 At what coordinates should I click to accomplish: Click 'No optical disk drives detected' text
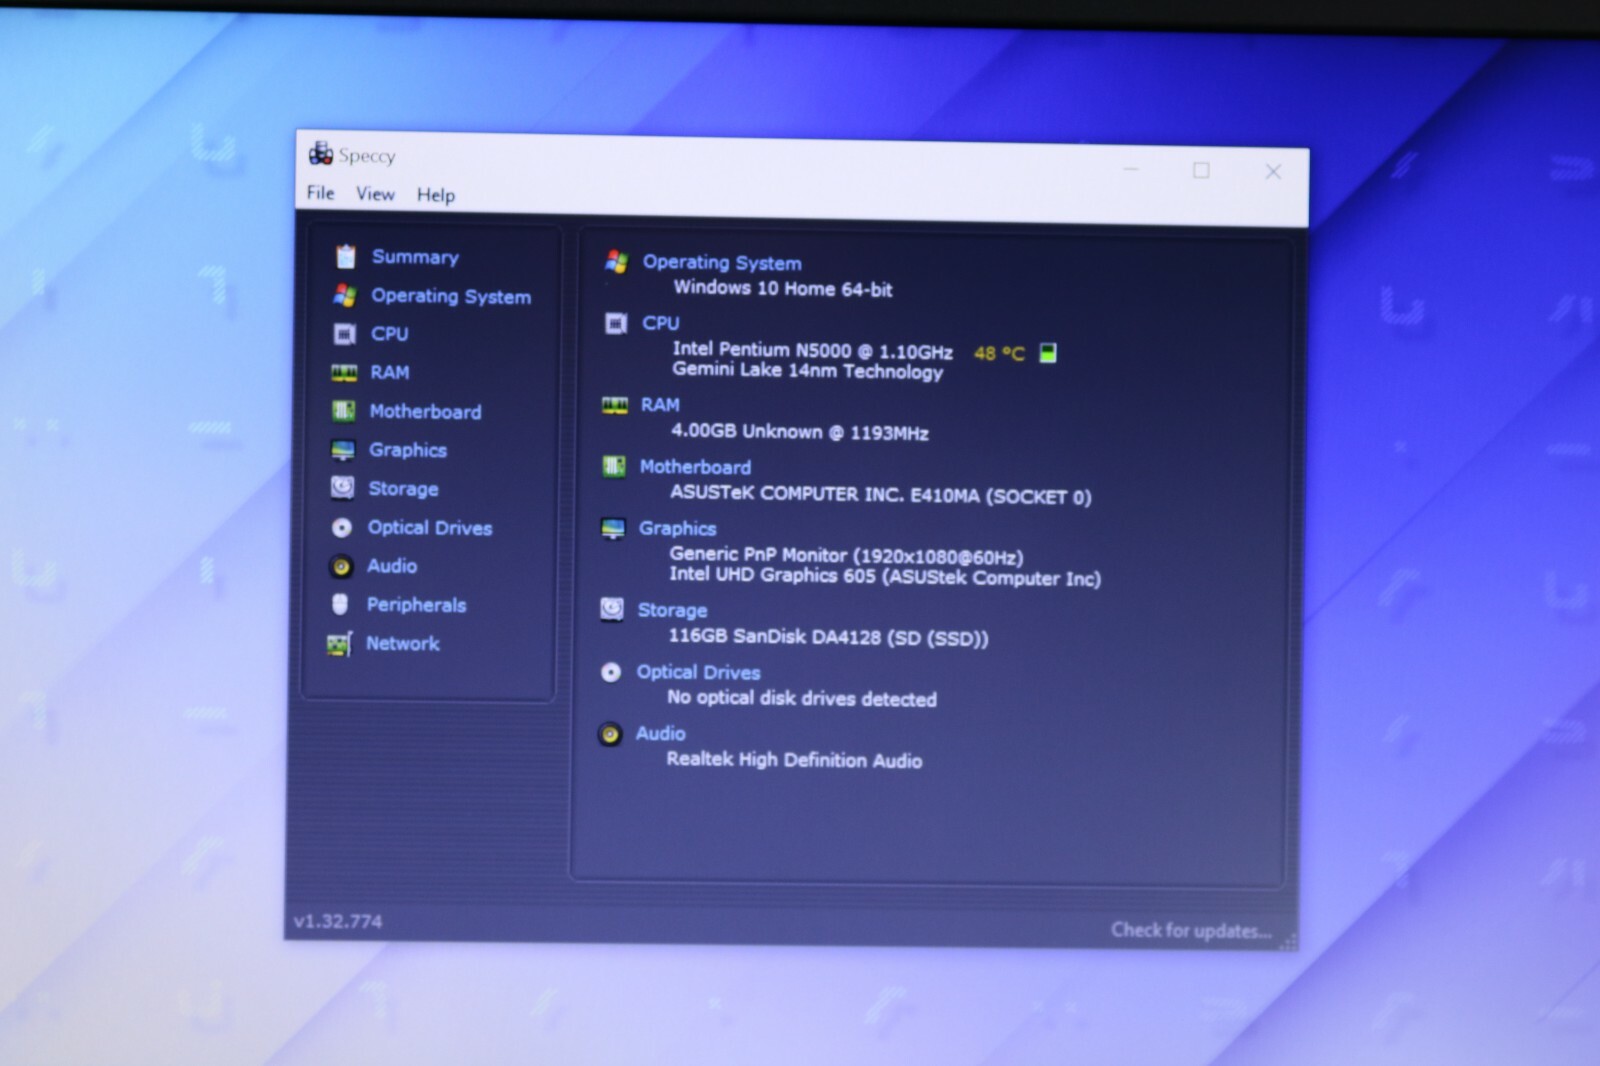802,698
